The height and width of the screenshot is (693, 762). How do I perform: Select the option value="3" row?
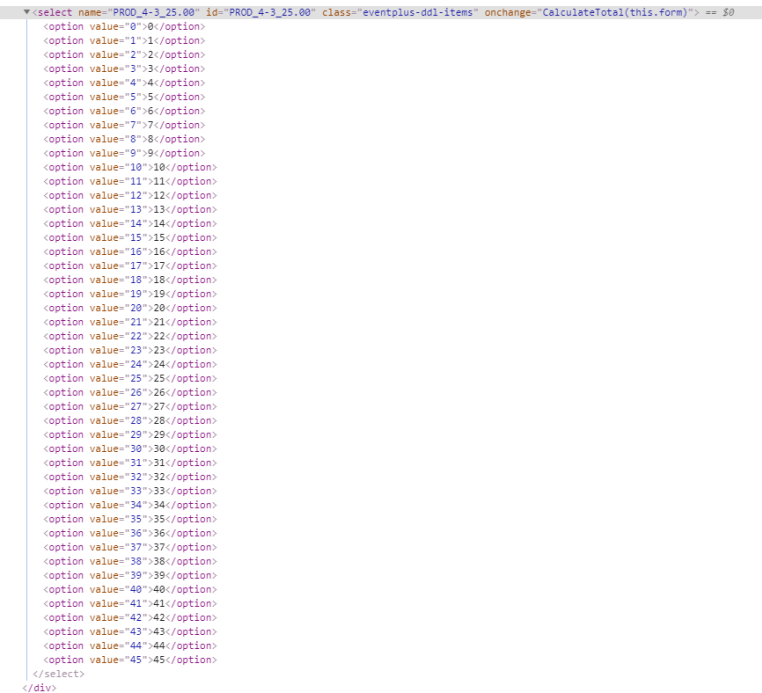tap(124, 69)
